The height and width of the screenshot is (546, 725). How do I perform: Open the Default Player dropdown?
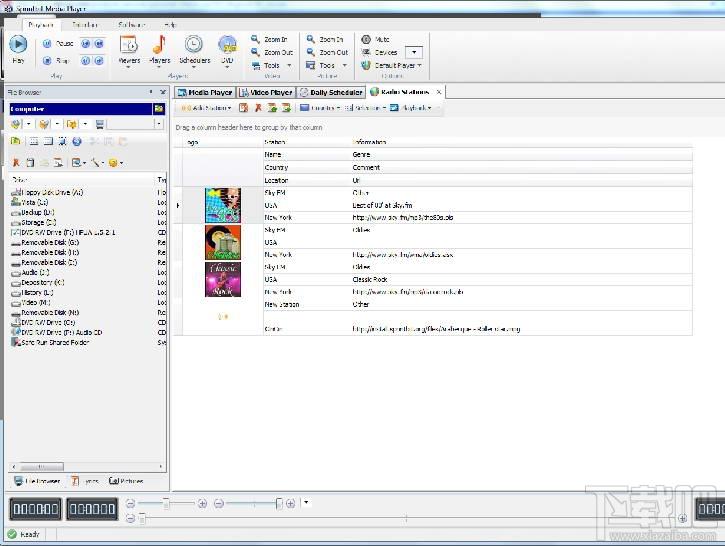click(392, 66)
